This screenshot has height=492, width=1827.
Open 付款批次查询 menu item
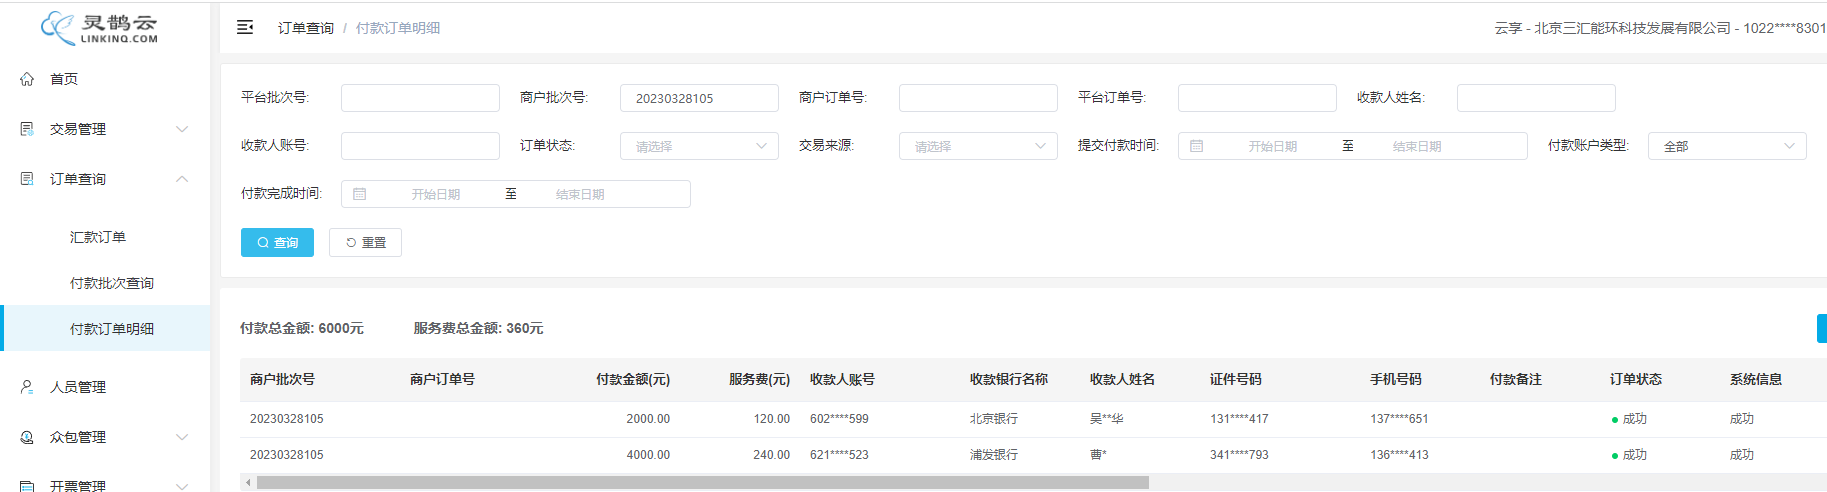tap(112, 283)
